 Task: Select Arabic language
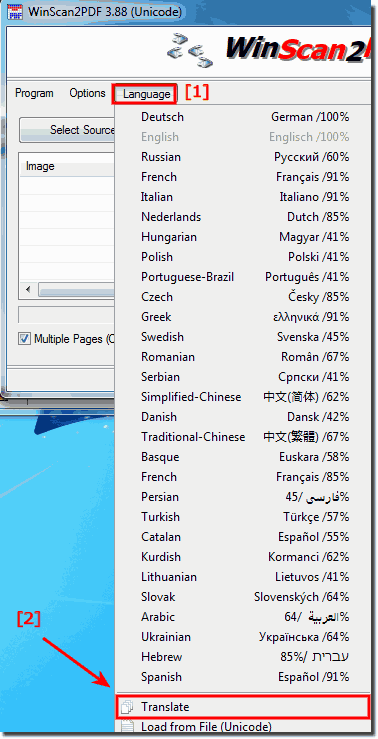242,617
